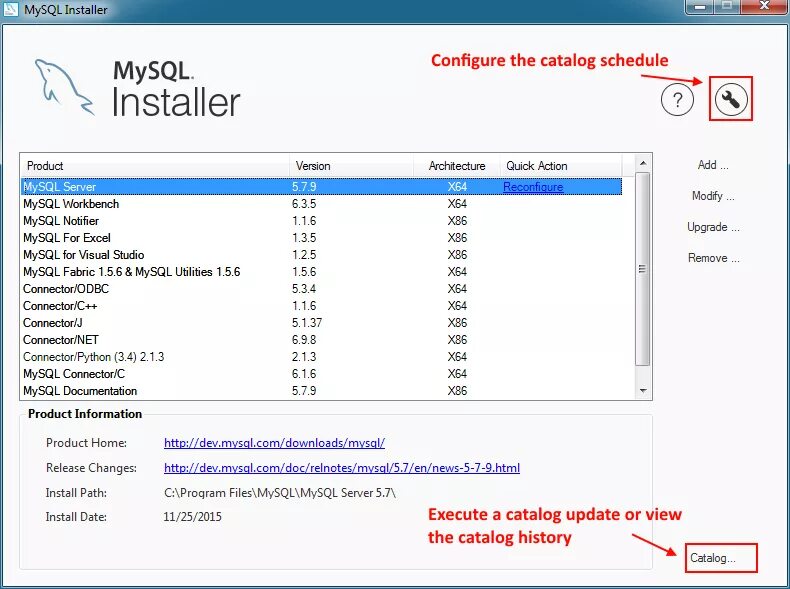Viewport: 790px width, 589px height.
Task: Click X86 architecture of MySQL Notifier
Action: click(457, 221)
